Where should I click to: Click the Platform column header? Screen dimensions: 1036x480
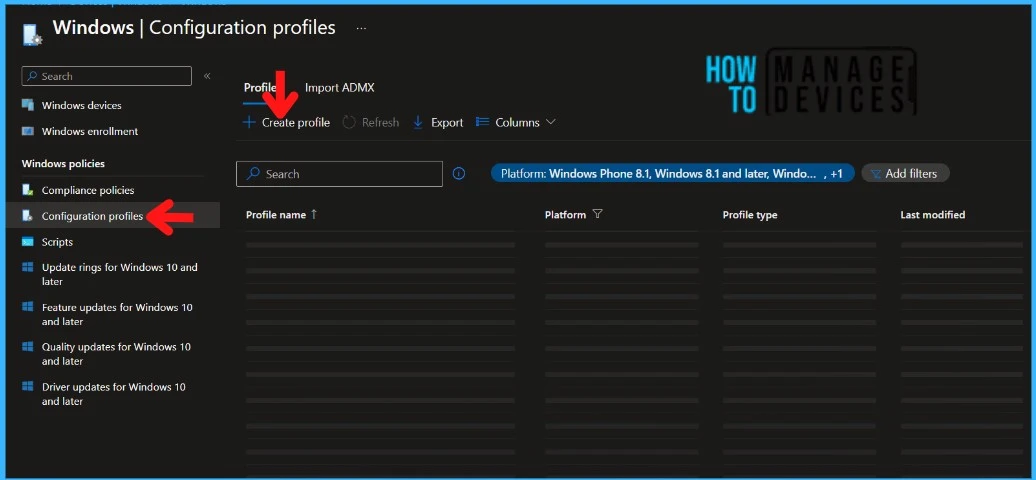[565, 214]
